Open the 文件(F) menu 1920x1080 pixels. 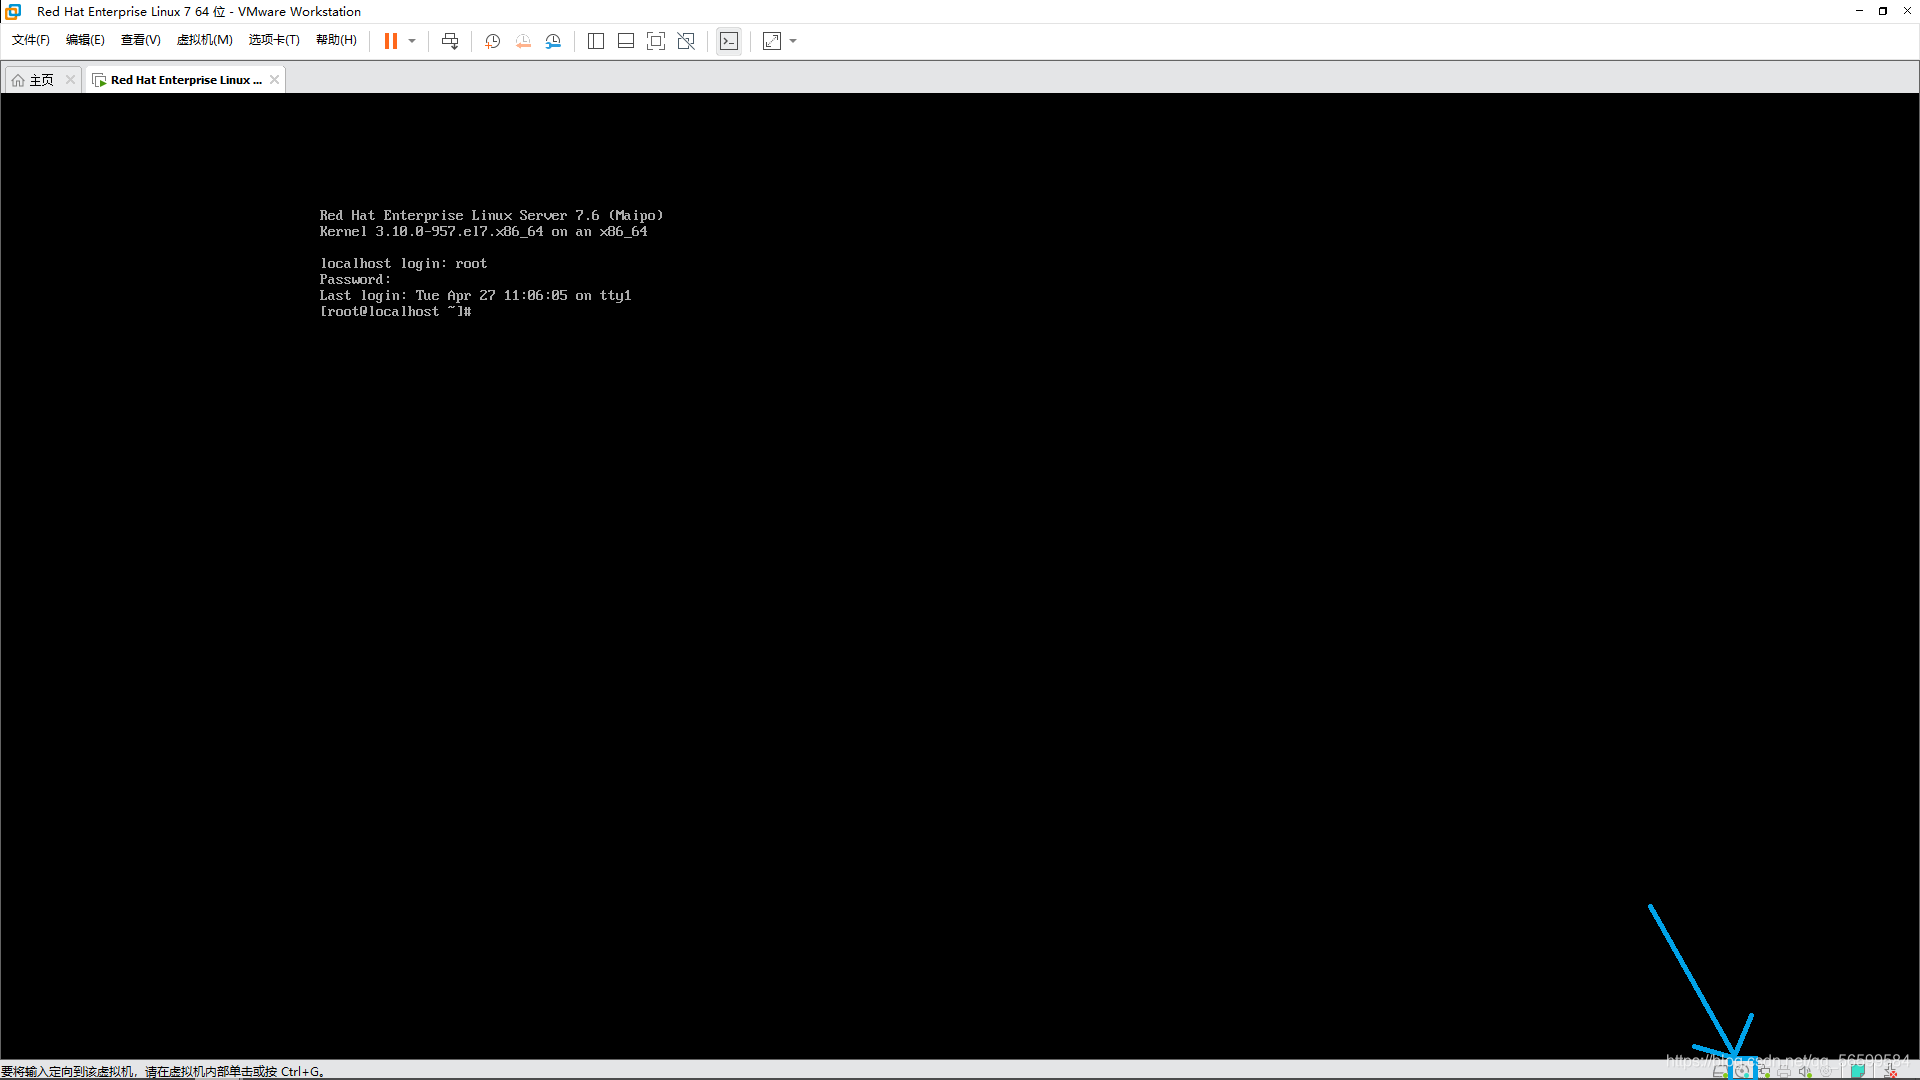click(30, 40)
